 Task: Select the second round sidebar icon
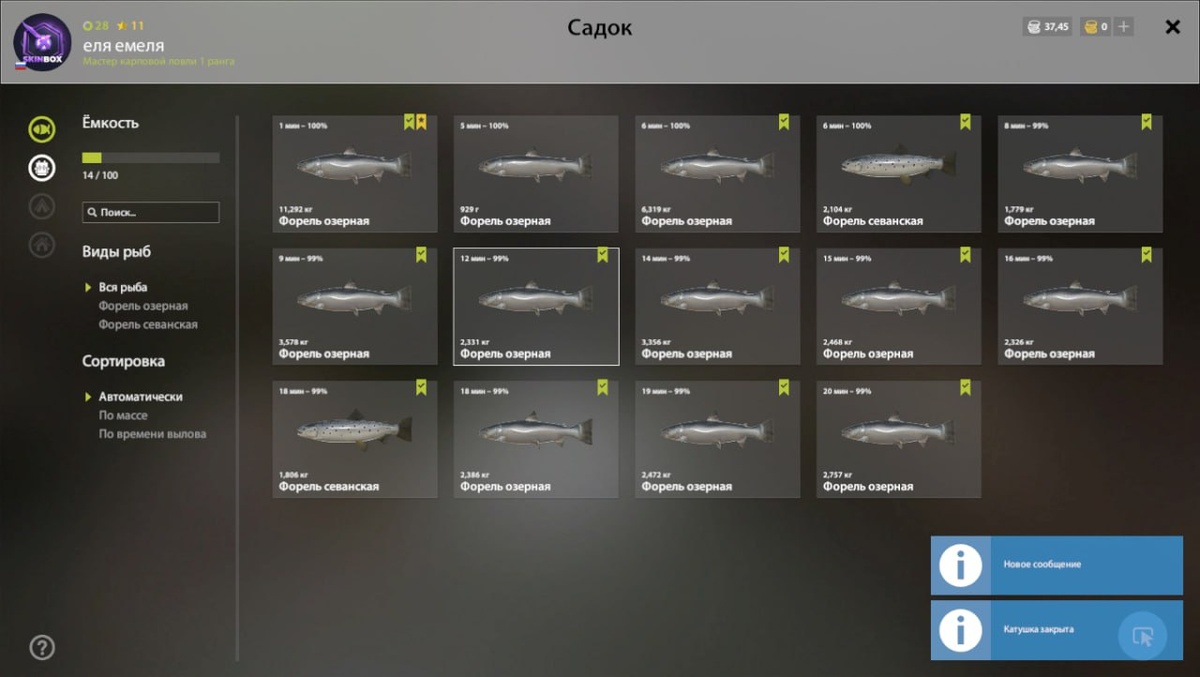coord(41,168)
